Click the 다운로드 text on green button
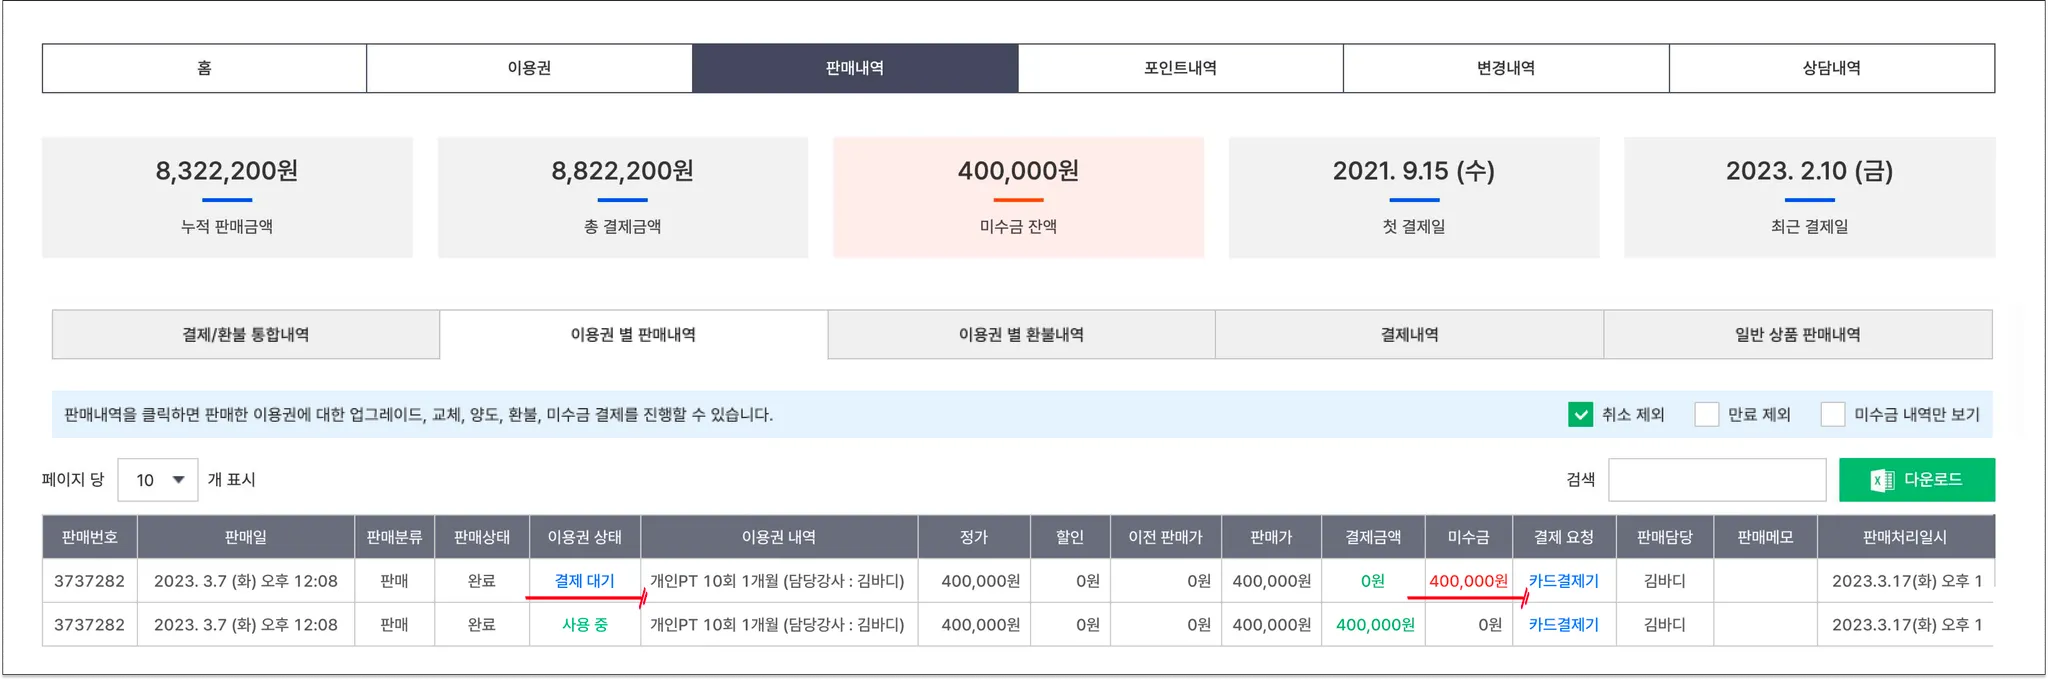Screen dimensions: 2048x680 tap(1932, 480)
